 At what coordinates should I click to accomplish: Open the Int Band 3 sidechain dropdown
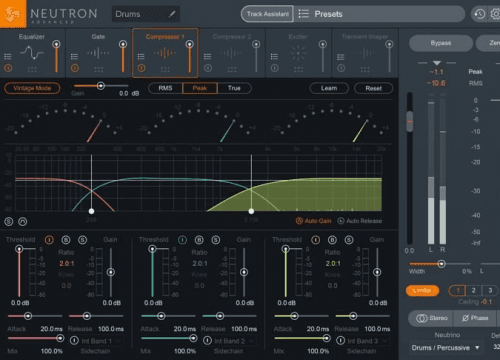pyautogui.click(x=367, y=341)
